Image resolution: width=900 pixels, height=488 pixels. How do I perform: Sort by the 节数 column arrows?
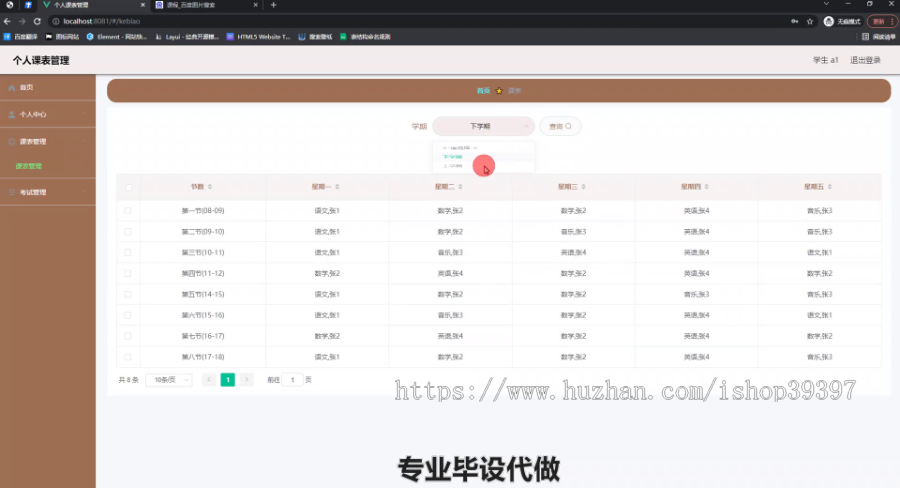210,187
